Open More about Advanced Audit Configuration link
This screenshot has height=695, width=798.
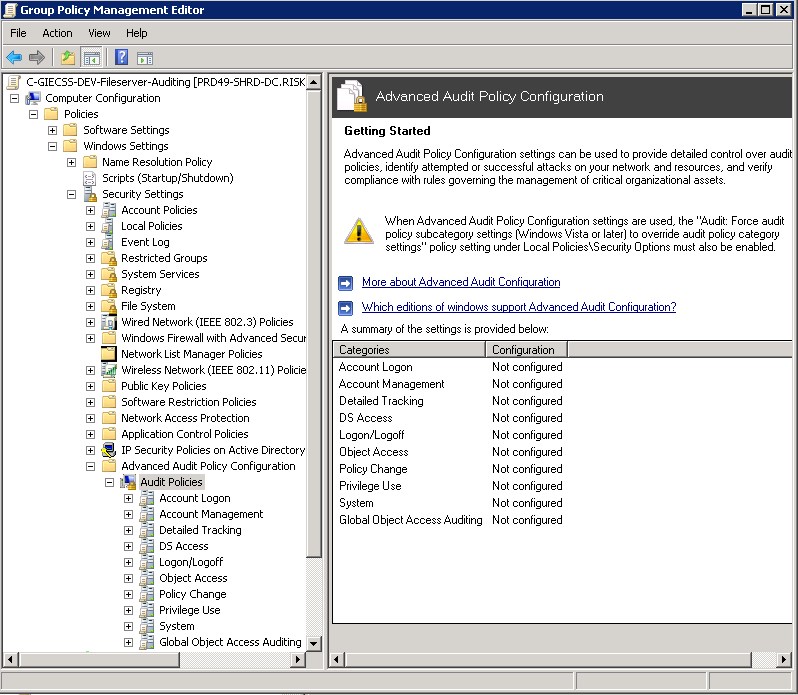(461, 282)
